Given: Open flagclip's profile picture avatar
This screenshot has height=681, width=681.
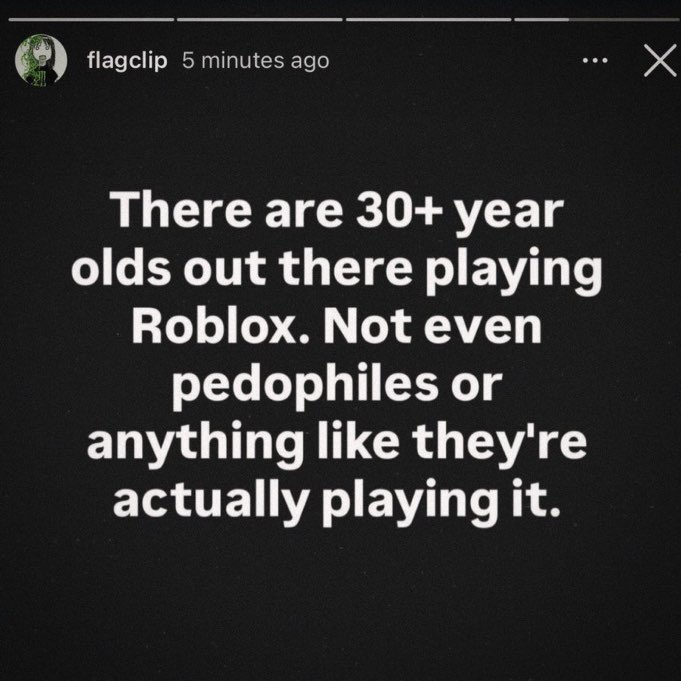Looking at the screenshot, I should point(41,60).
